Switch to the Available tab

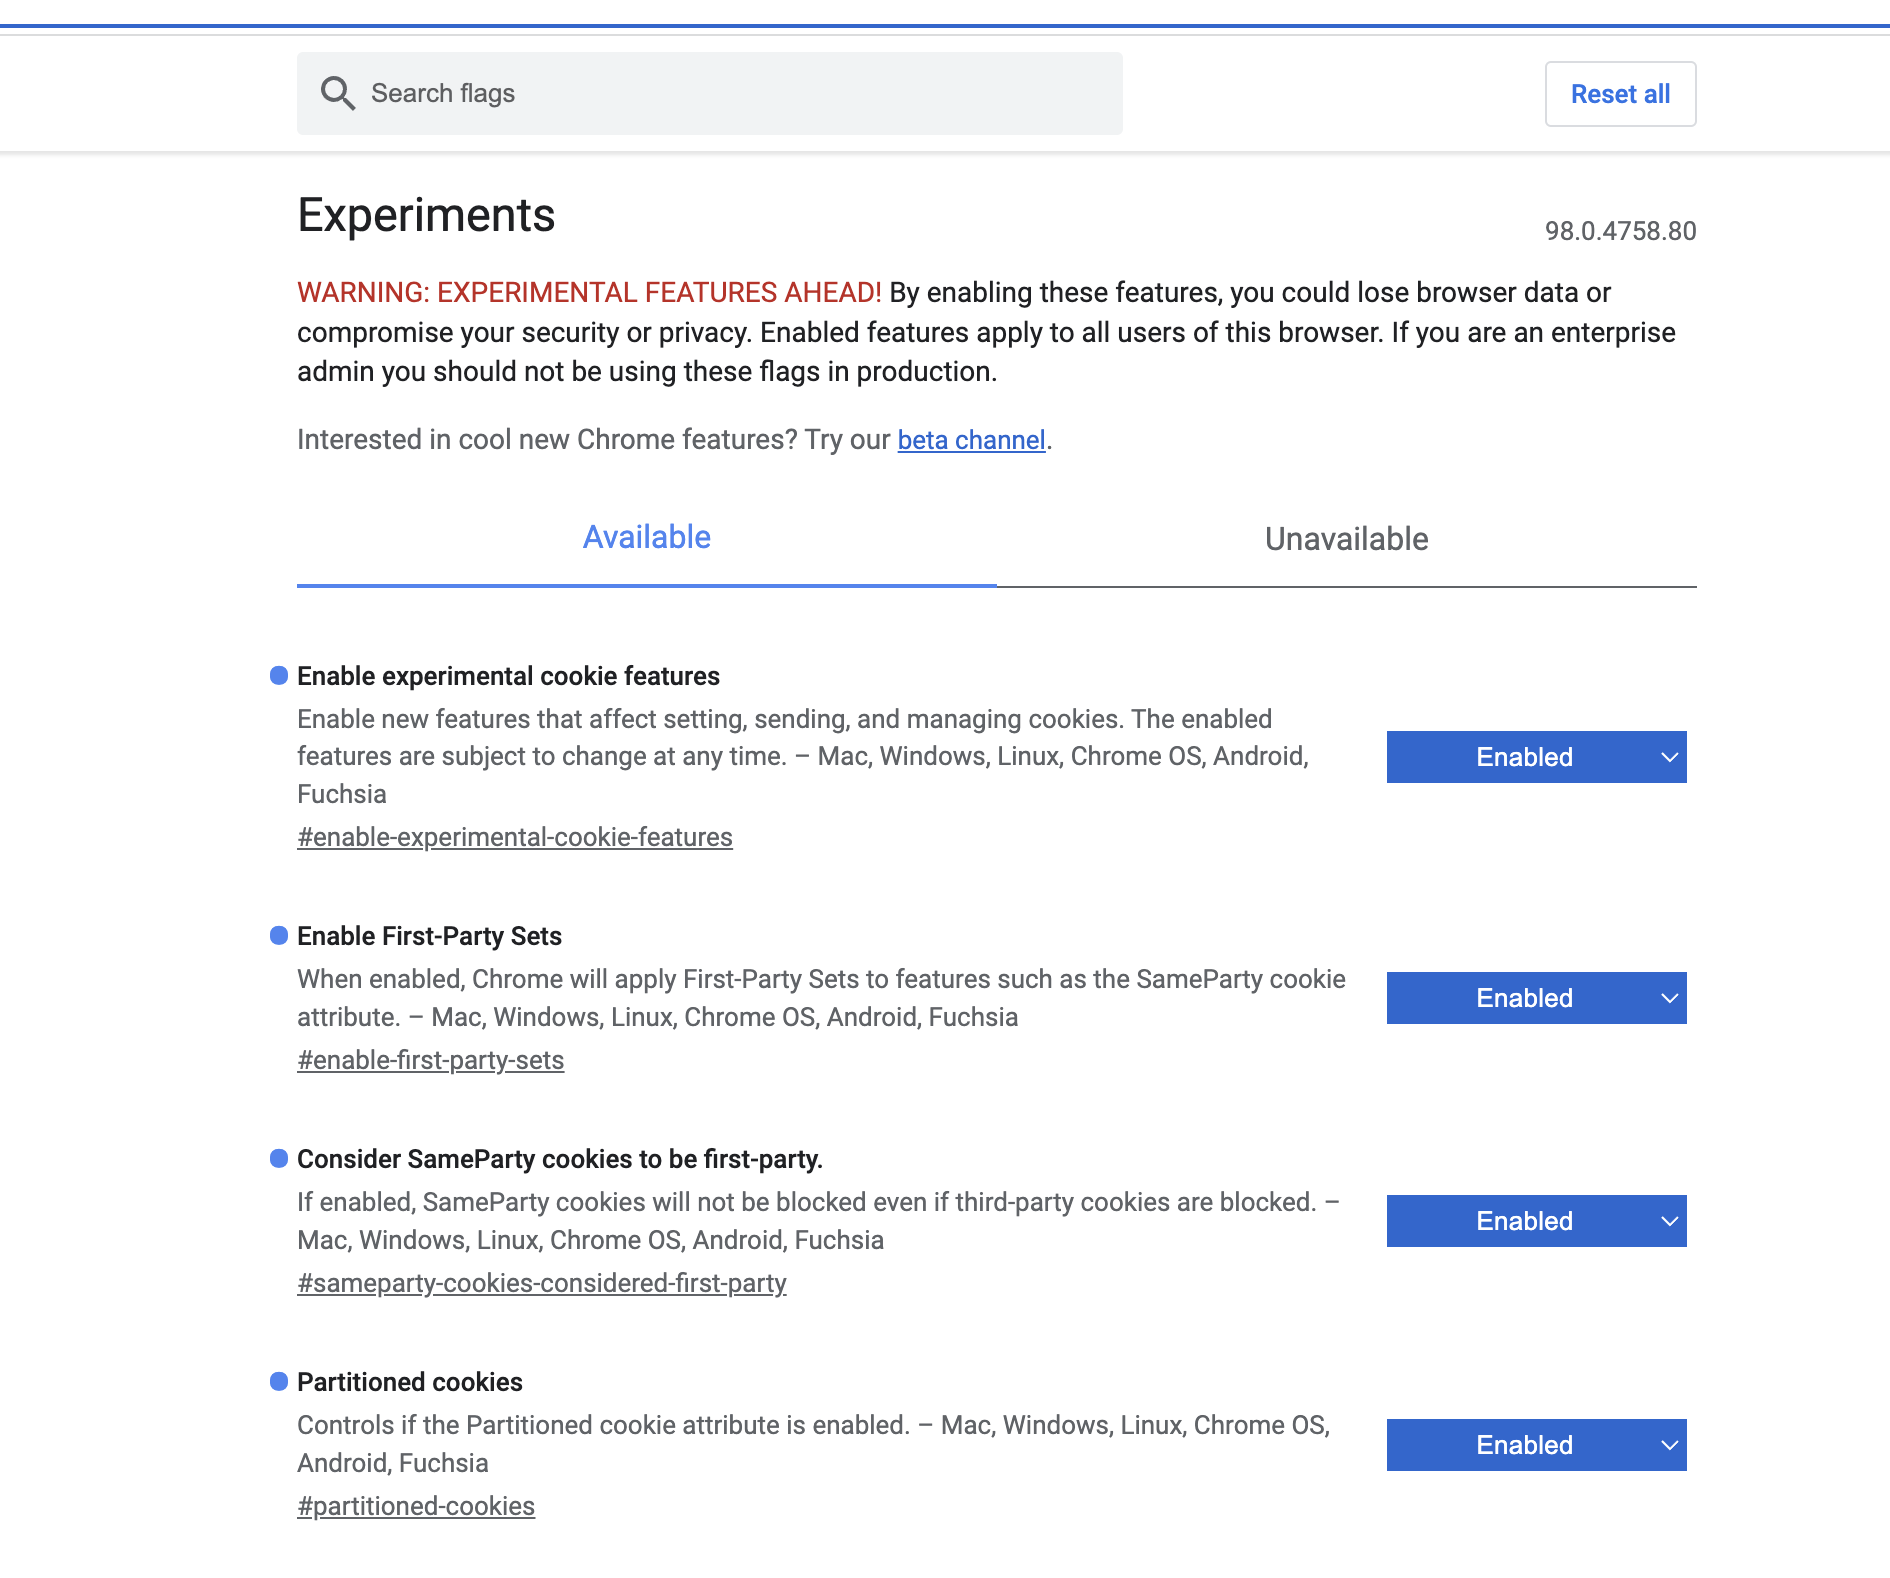pyautogui.click(x=646, y=538)
